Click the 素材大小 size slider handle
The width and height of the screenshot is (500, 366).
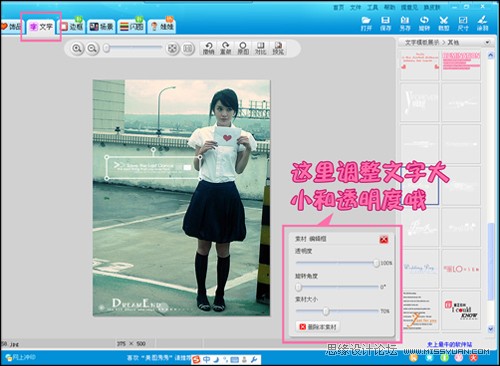(x=326, y=311)
